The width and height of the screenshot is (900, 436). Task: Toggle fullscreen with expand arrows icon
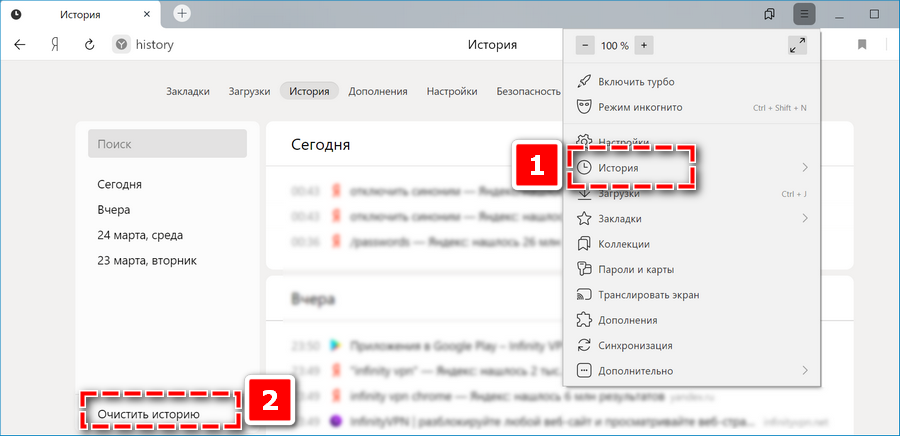point(797,45)
